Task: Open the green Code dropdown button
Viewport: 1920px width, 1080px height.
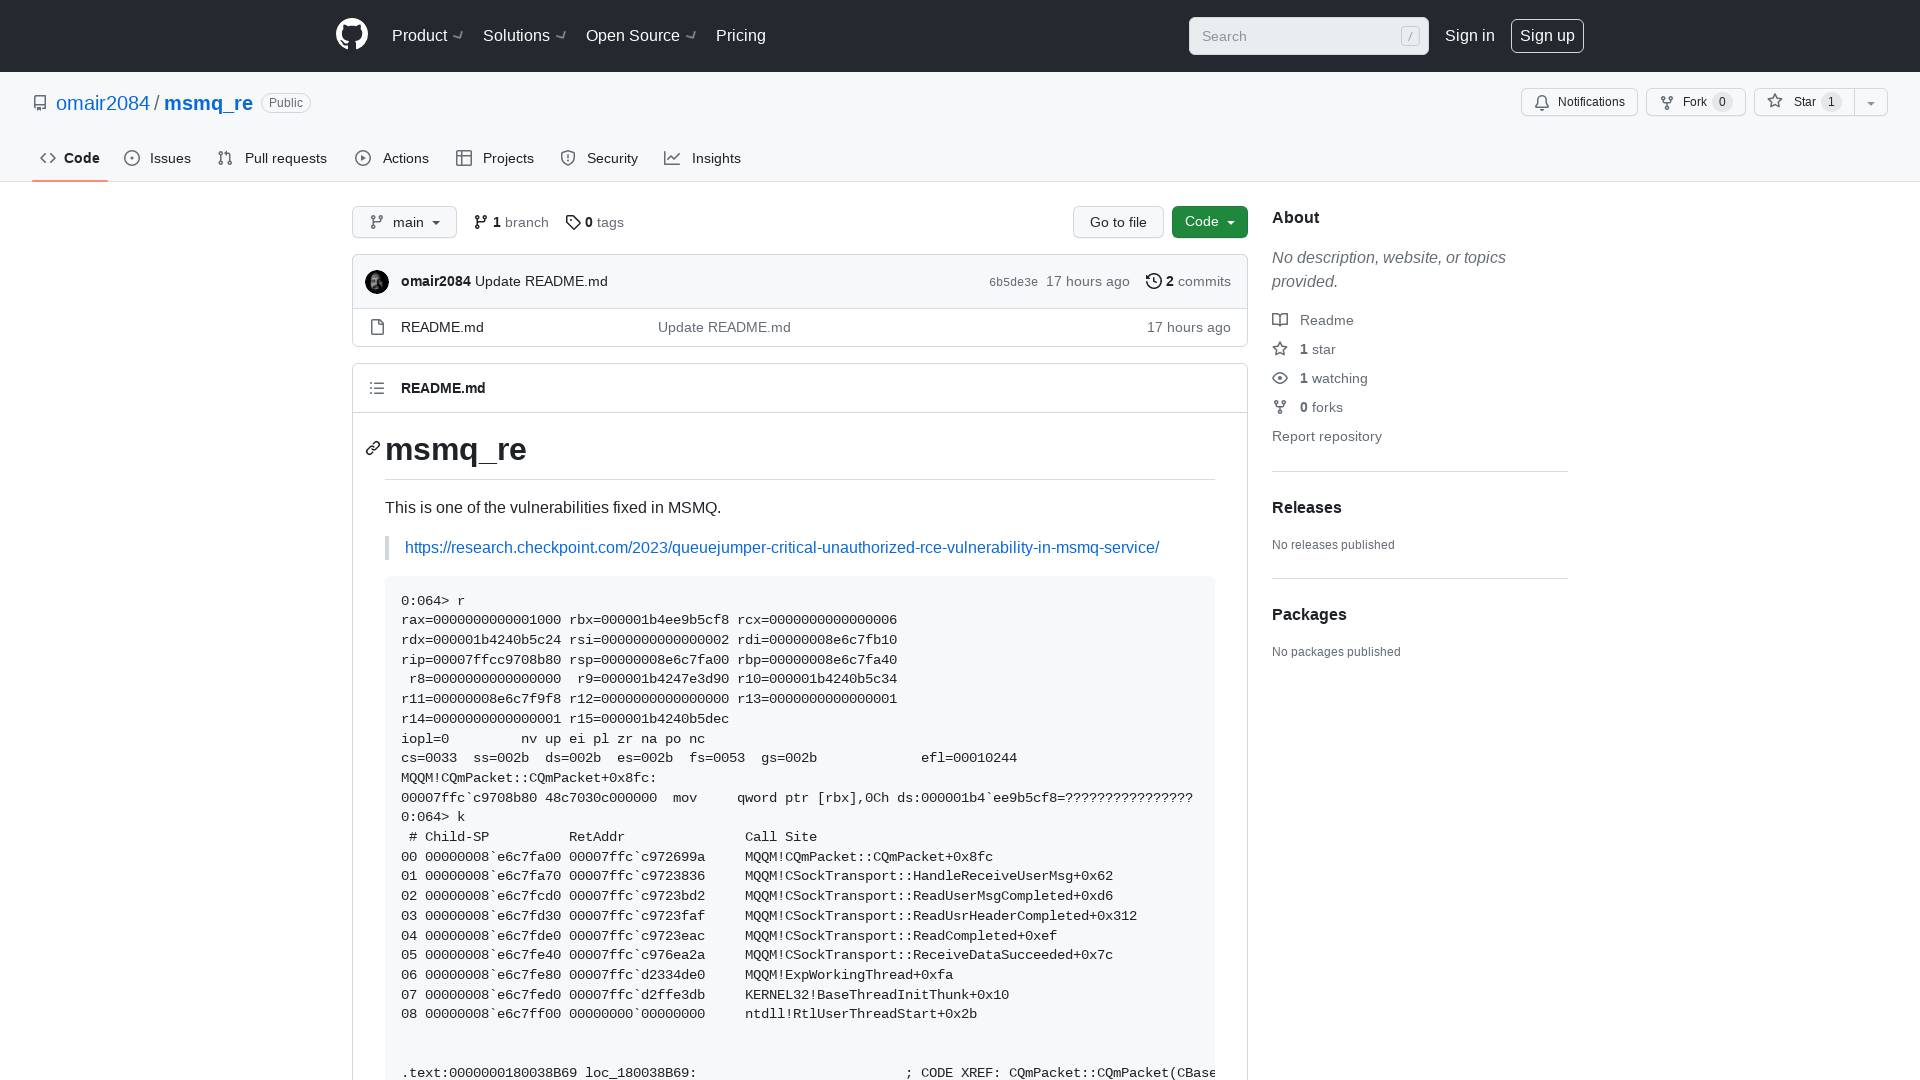Action: pos(1209,222)
